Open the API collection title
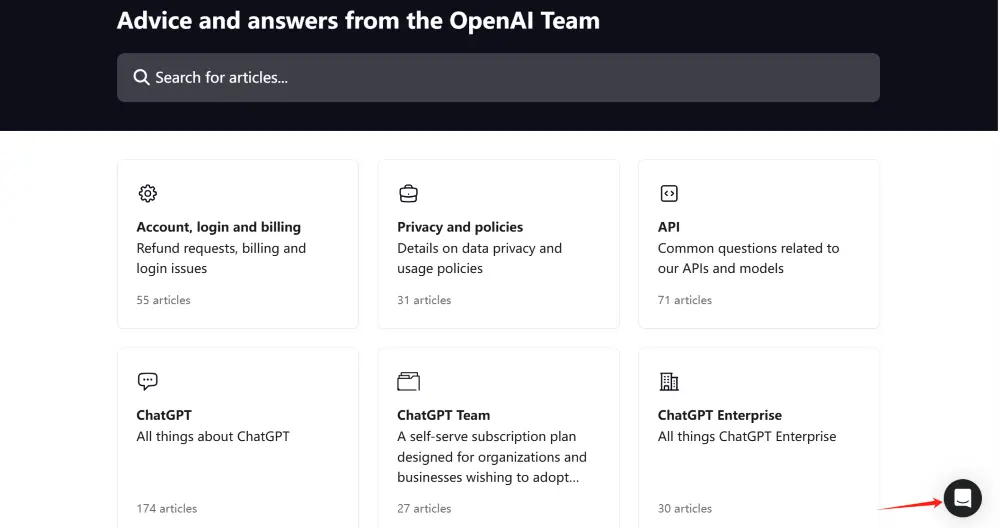This screenshot has height=528, width=1000. (x=668, y=227)
